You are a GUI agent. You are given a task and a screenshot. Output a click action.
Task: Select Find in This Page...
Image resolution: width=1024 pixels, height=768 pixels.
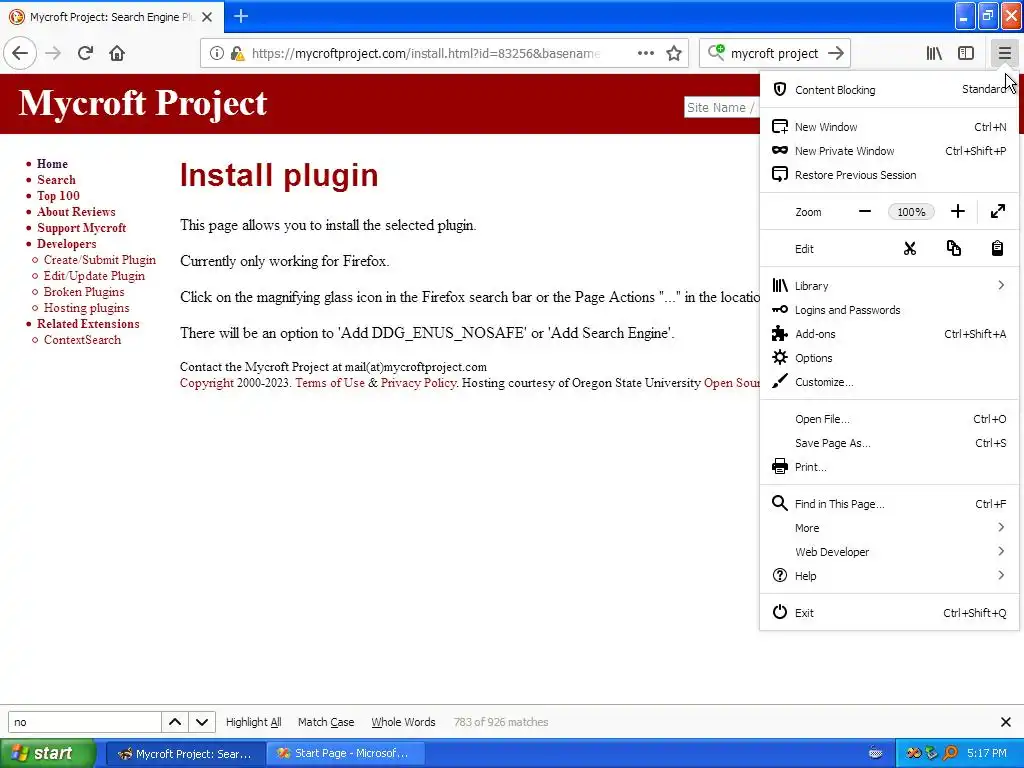(889, 504)
